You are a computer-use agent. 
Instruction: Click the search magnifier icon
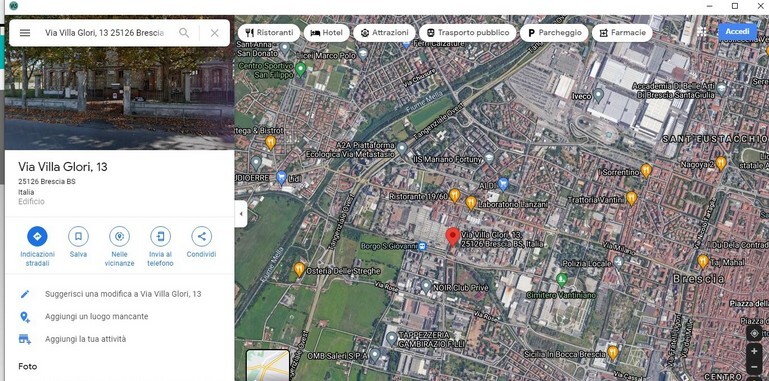pyautogui.click(x=184, y=33)
